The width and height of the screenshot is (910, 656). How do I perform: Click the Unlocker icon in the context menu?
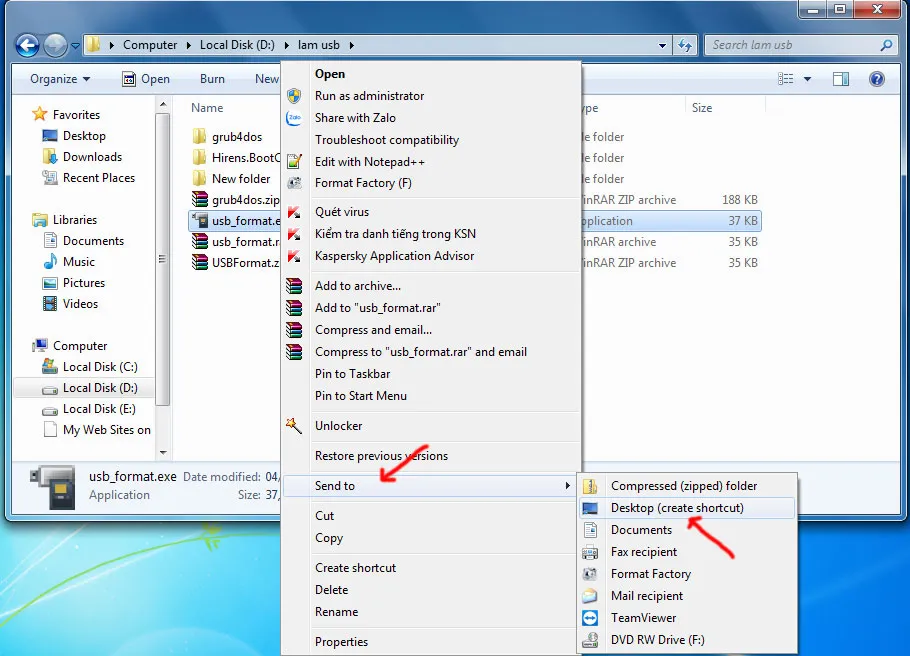294,426
